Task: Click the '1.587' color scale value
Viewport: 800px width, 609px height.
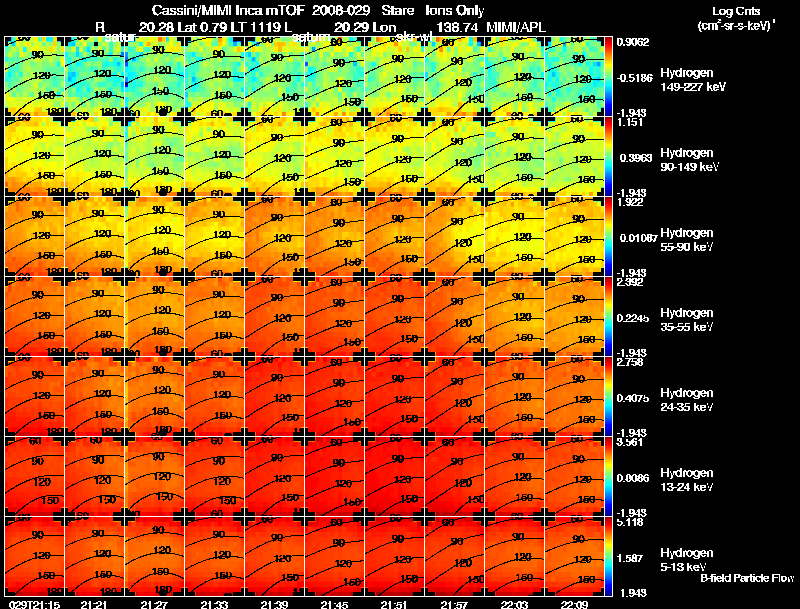Action: [630, 558]
